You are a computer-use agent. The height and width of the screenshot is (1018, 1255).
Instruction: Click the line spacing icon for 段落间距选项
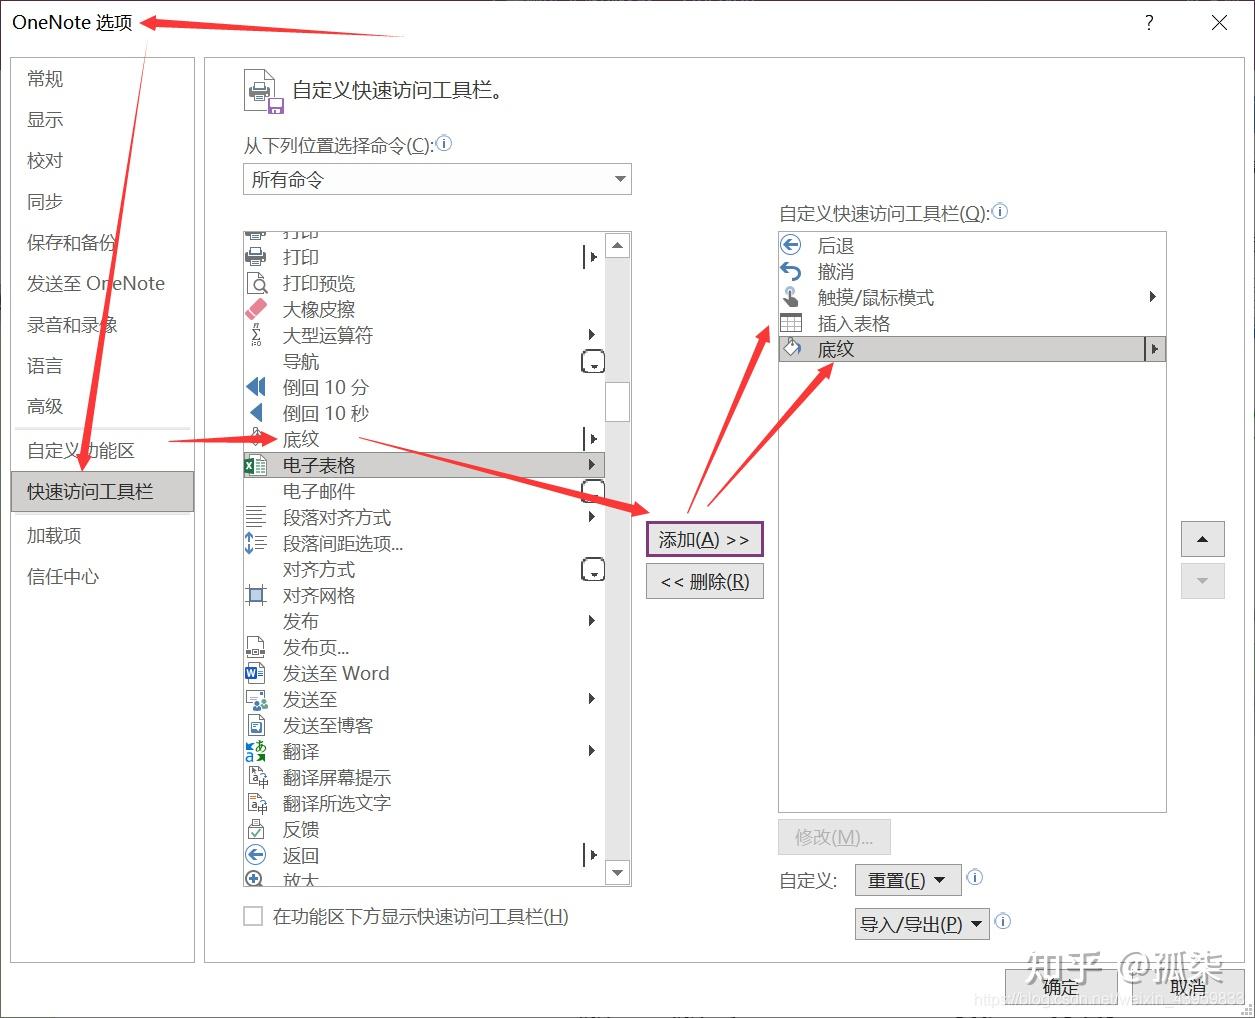click(256, 543)
